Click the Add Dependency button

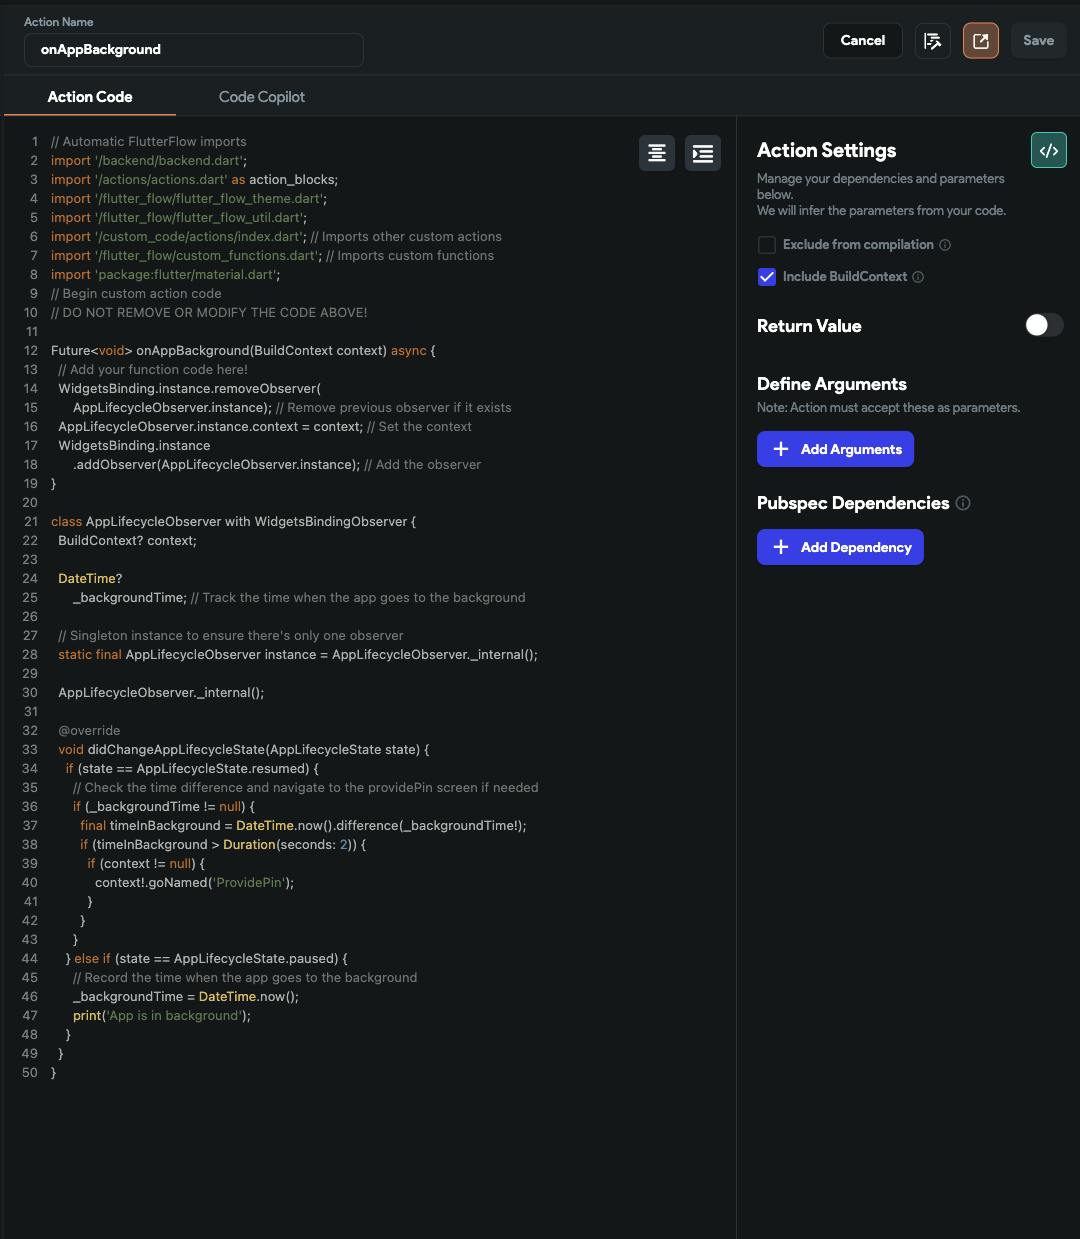(x=840, y=547)
